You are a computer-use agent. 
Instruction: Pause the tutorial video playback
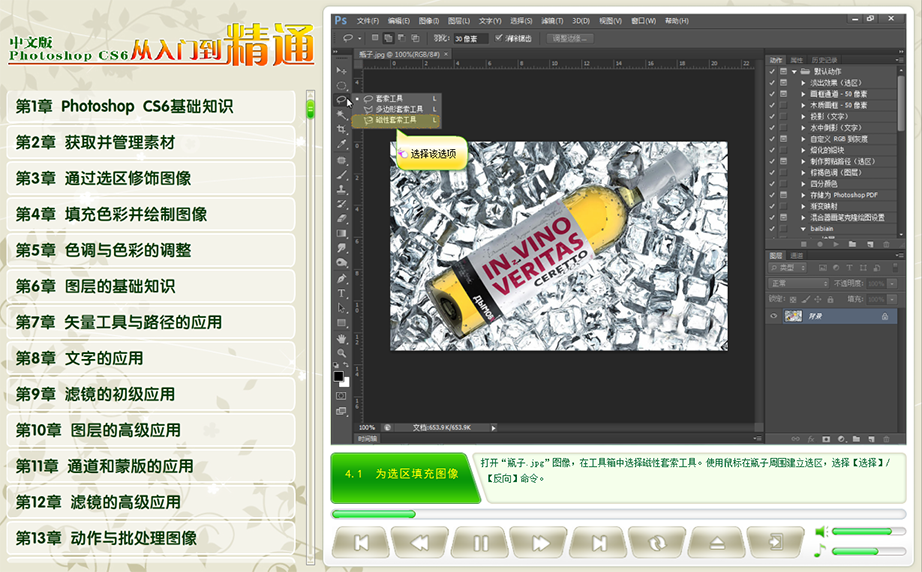tap(480, 543)
